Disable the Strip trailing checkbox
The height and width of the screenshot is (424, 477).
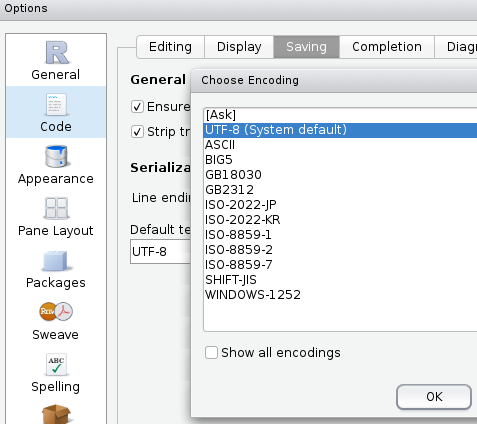click(137, 132)
